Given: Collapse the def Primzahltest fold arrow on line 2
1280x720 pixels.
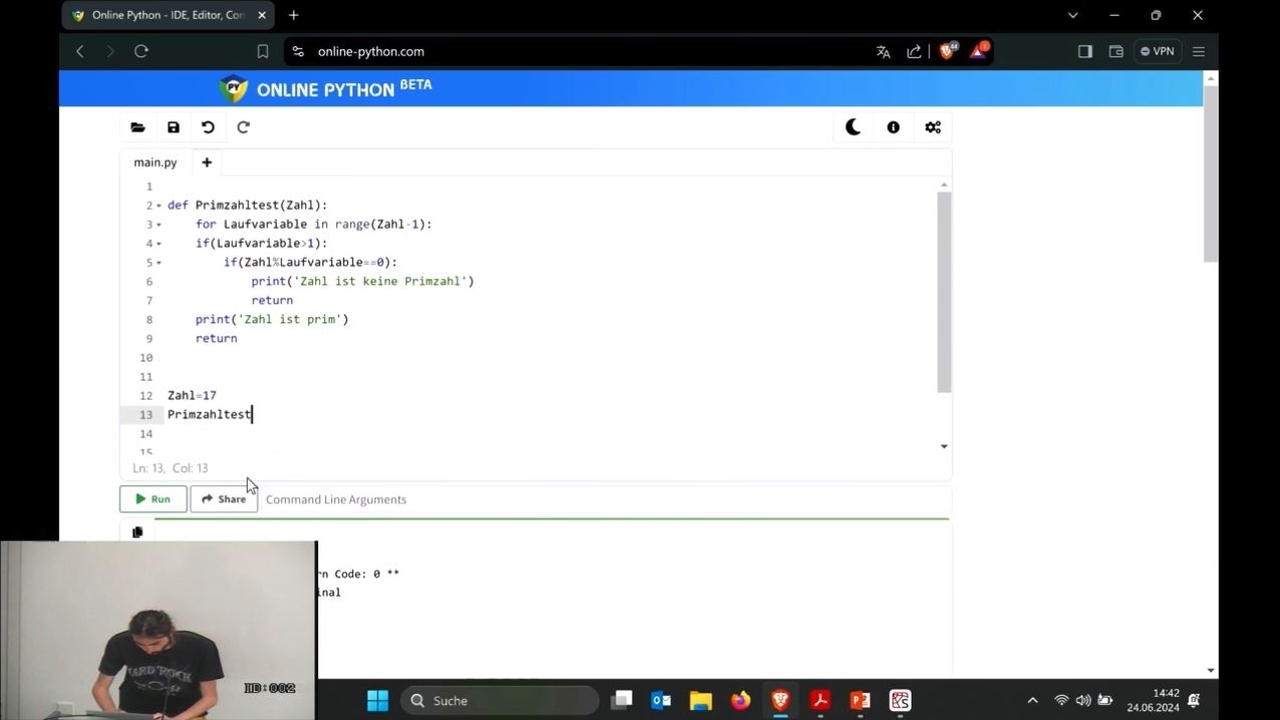Looking at the screenshot, I should [159, 205].
